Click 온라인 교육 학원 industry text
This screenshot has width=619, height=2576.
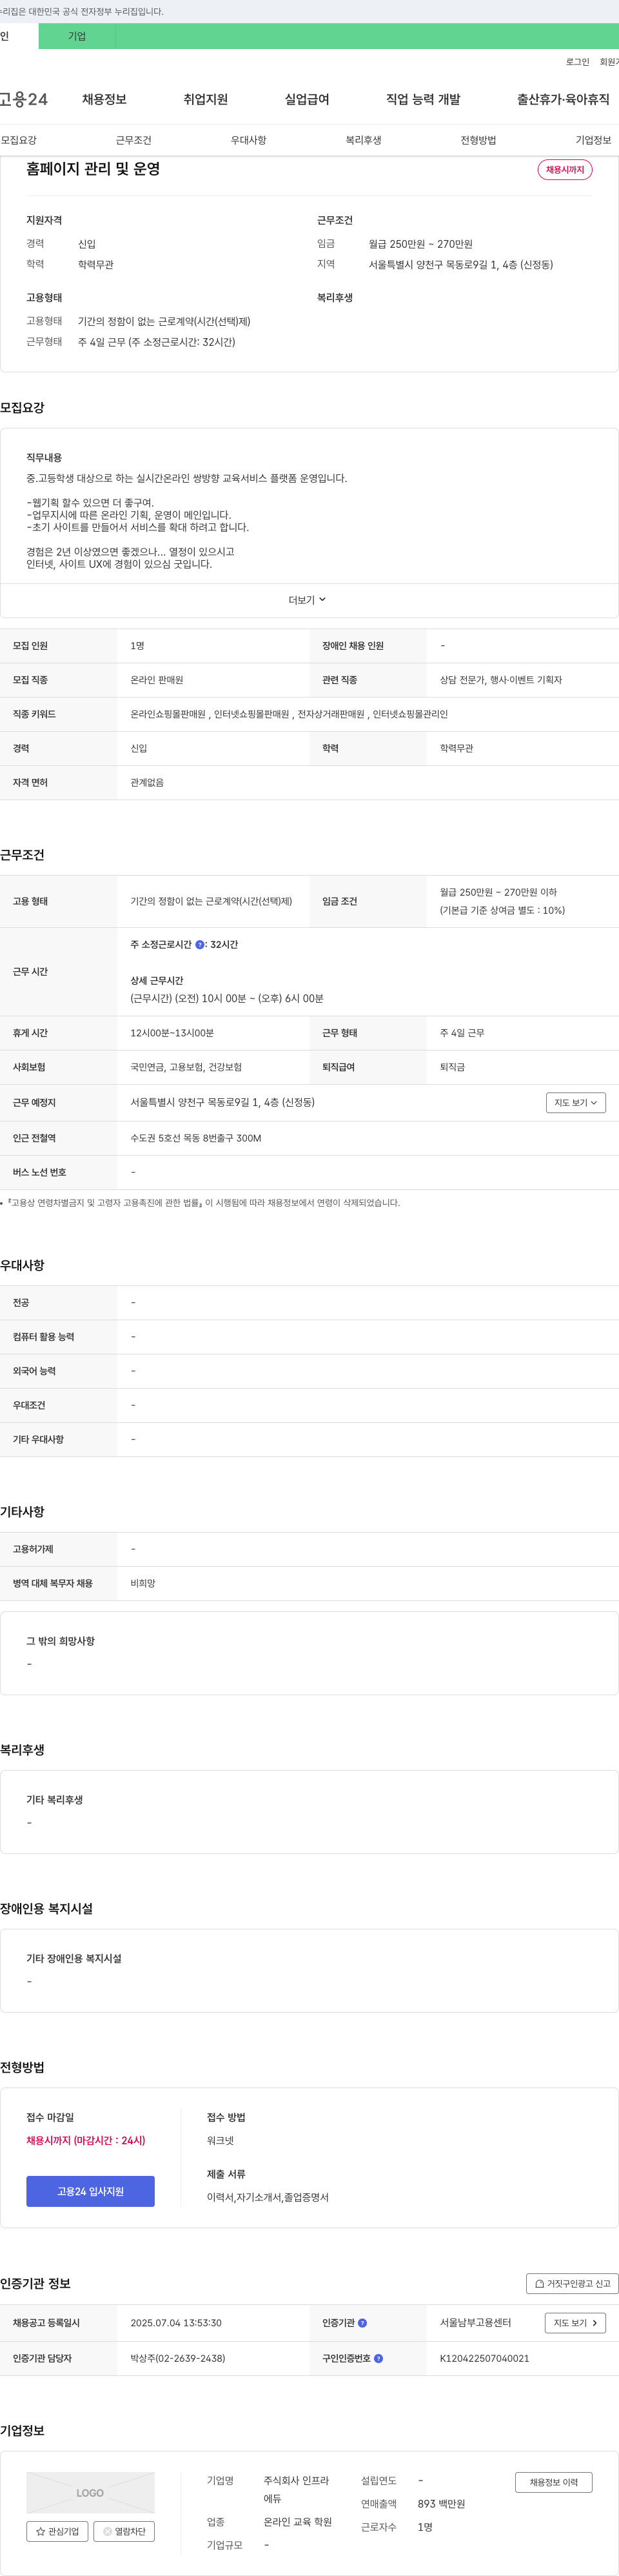(x=298, y=2522)
